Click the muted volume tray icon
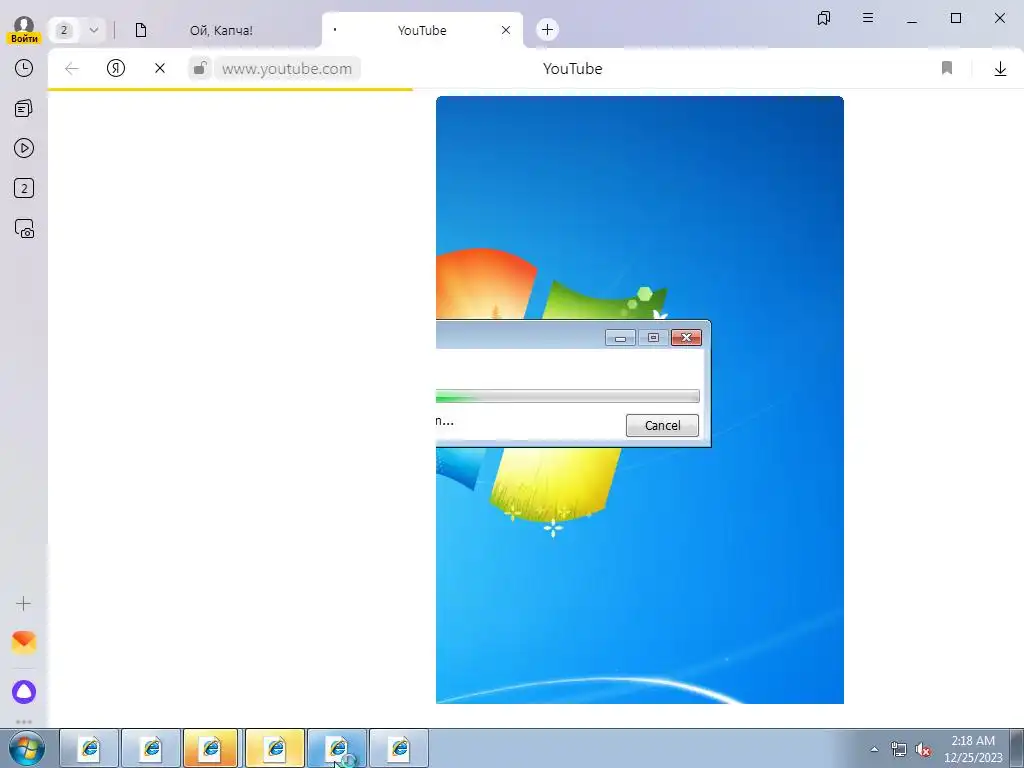 [x=923, y=750]
